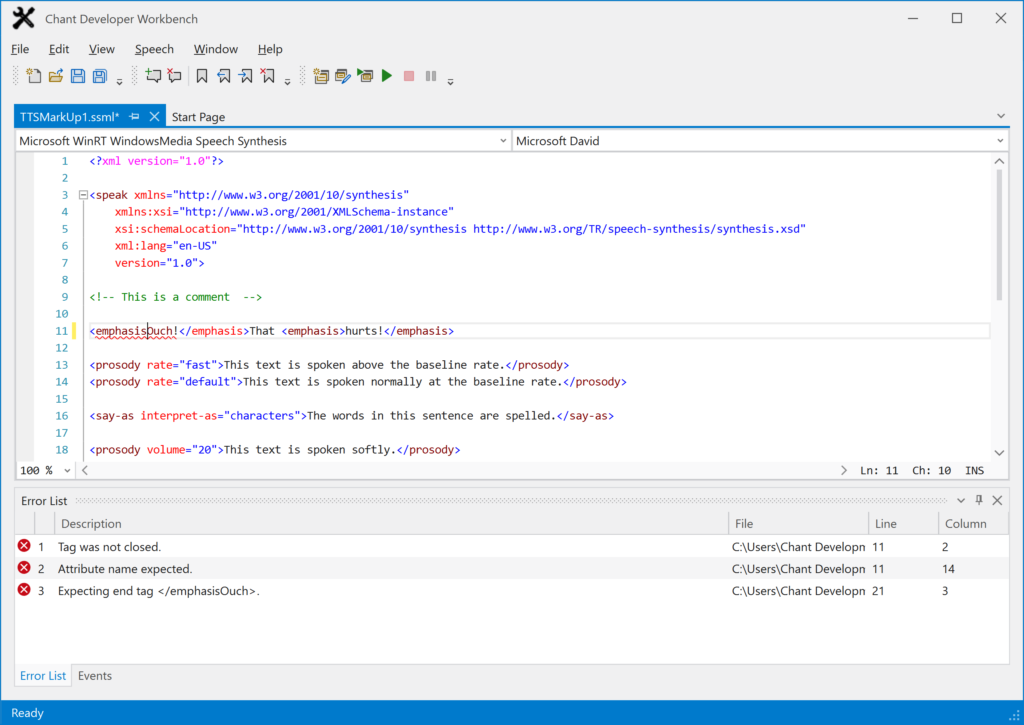
Task: Select error 'Expecting end tag </emphasisOuch>.'
Action: tap(512, 590)
